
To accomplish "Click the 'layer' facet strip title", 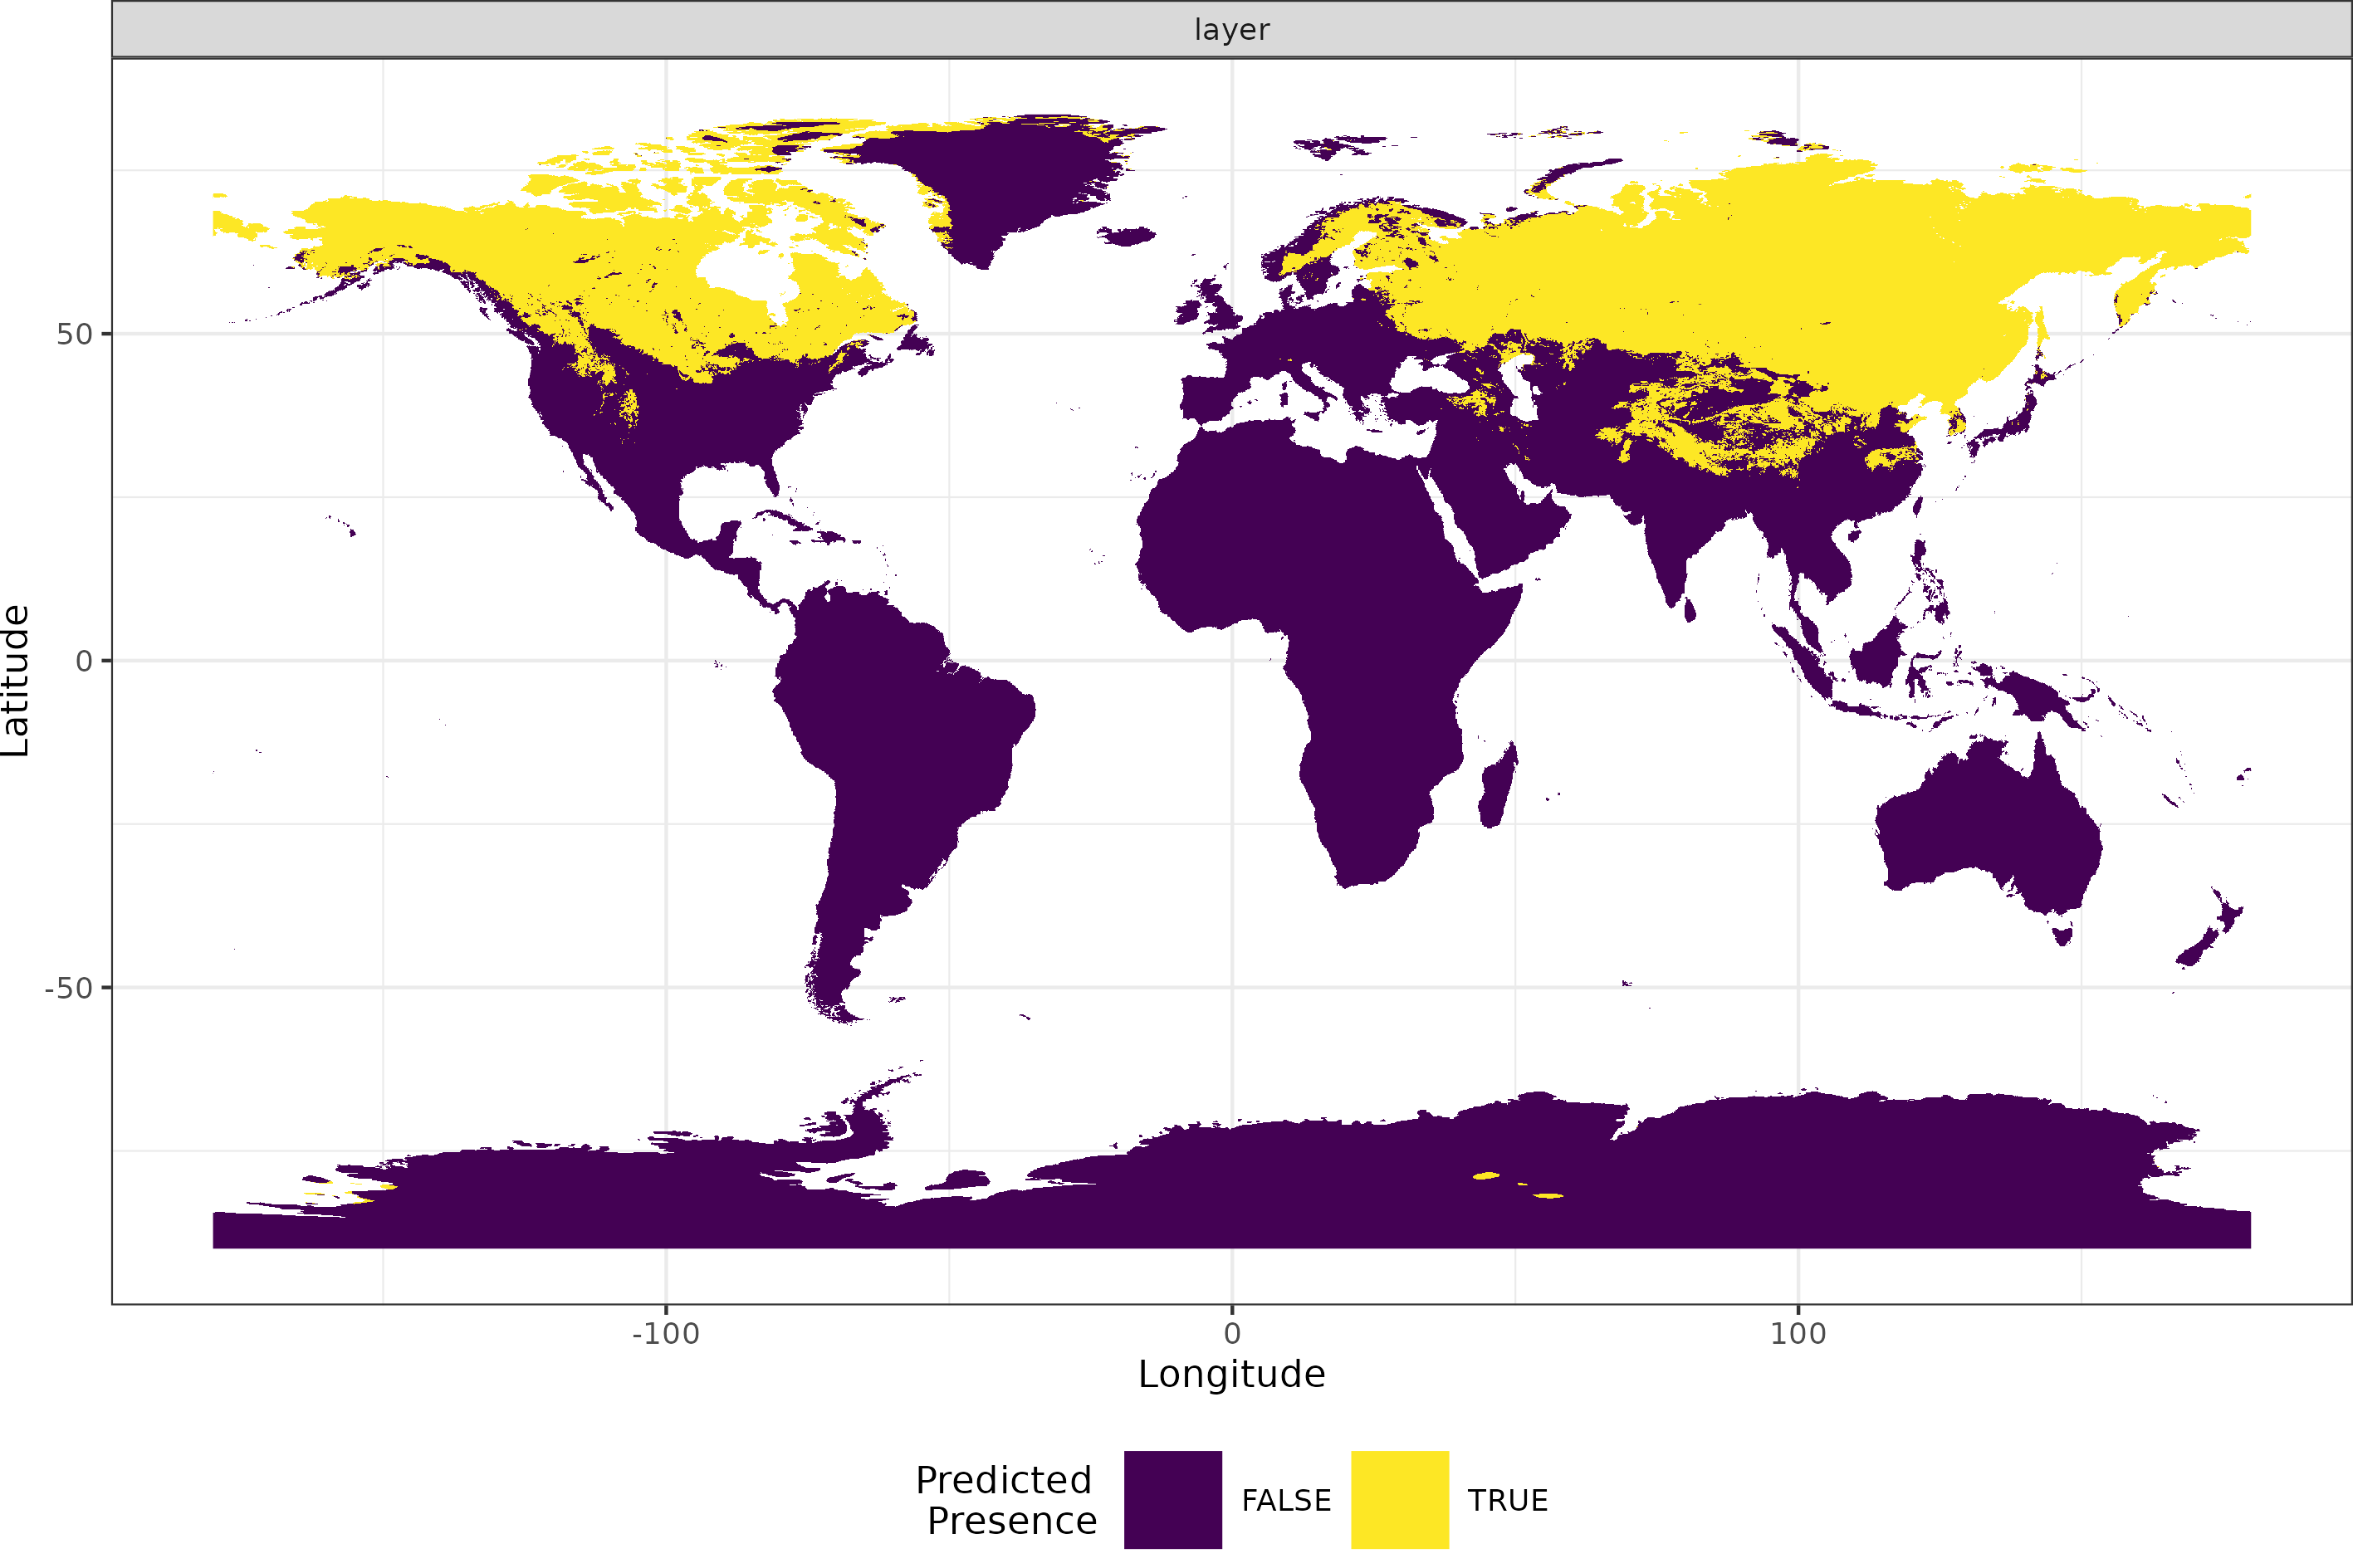I will 1231,30.
